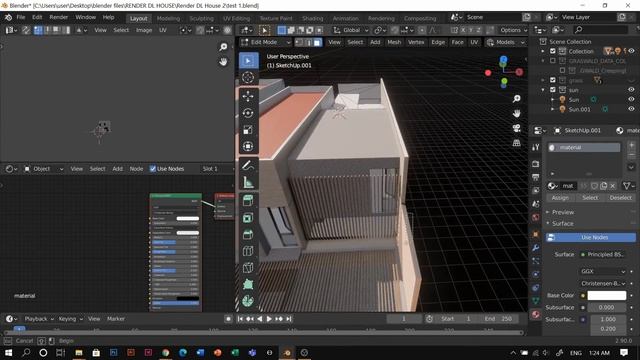Viewport: 640px width, 360px height.
Task: Pick the Bevel tool
Action: click(x=248, y=234)
